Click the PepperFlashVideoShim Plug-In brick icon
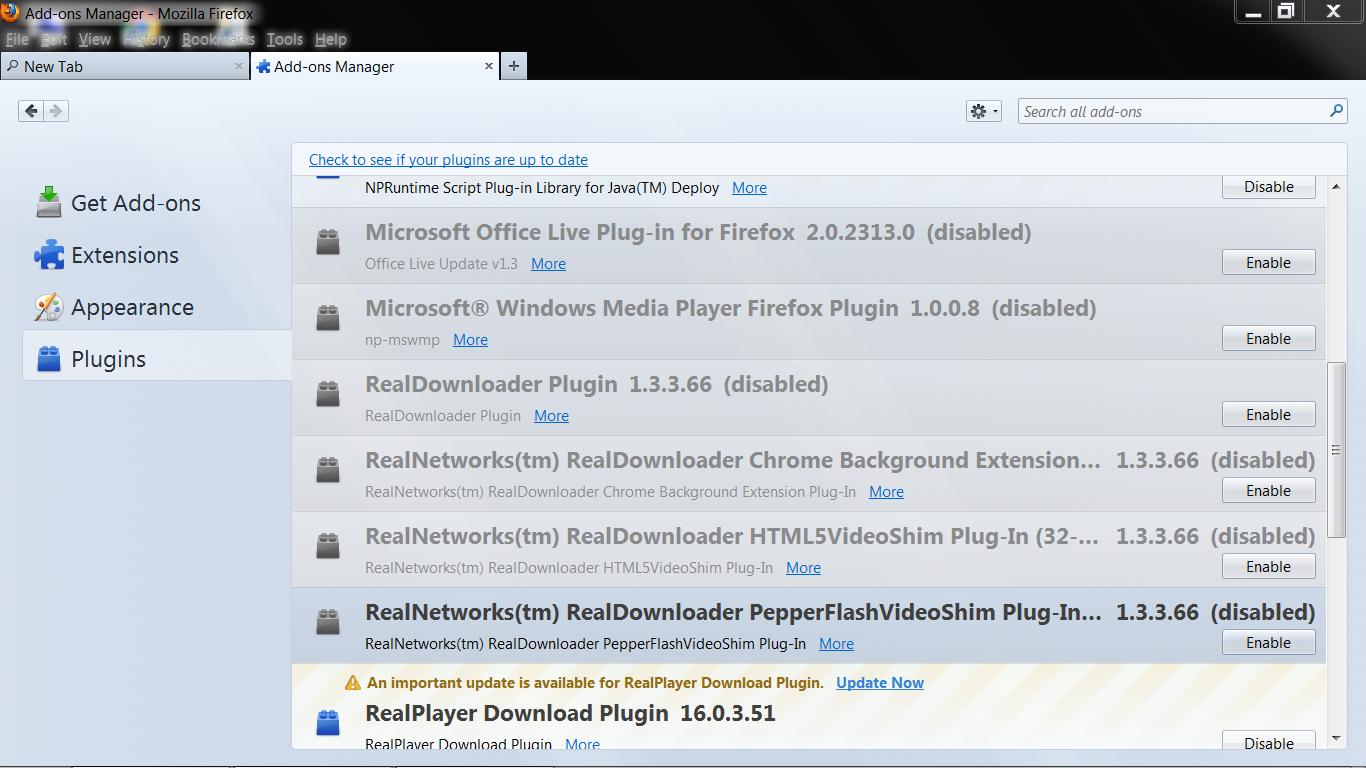This screenshot has width=1366, height=768. coord(328,621)
